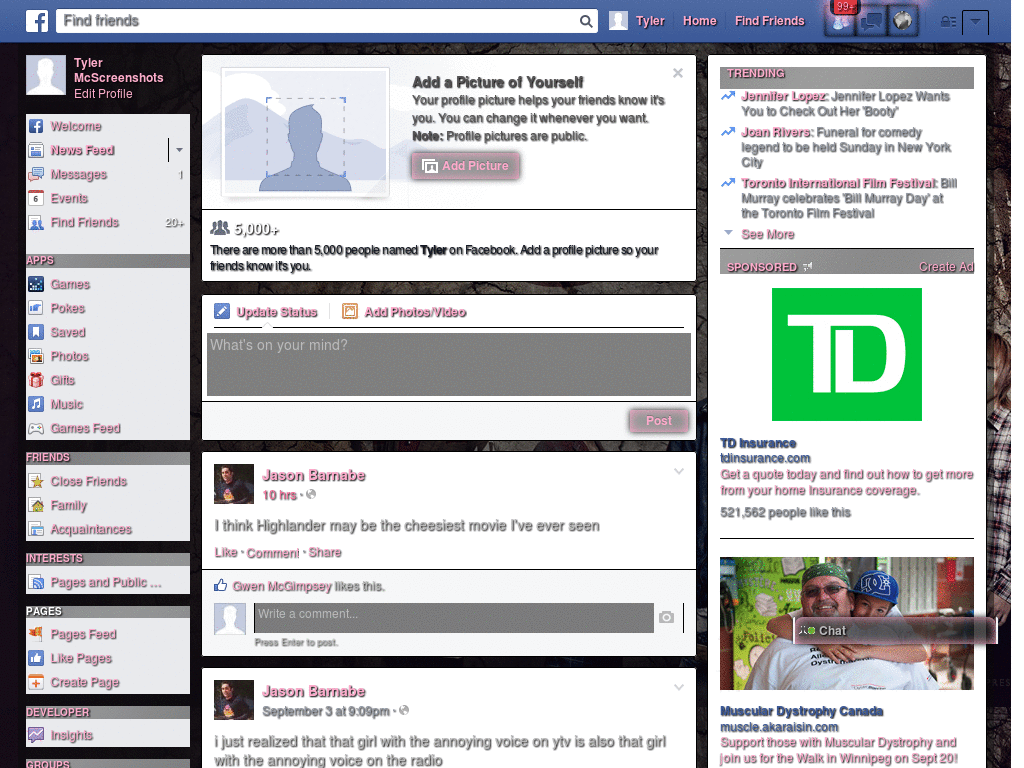Image resolution: width=1024 pixels, height=768 pixels.
Task: Click the Facebook logo icon
Action: (x=37, y=21)
